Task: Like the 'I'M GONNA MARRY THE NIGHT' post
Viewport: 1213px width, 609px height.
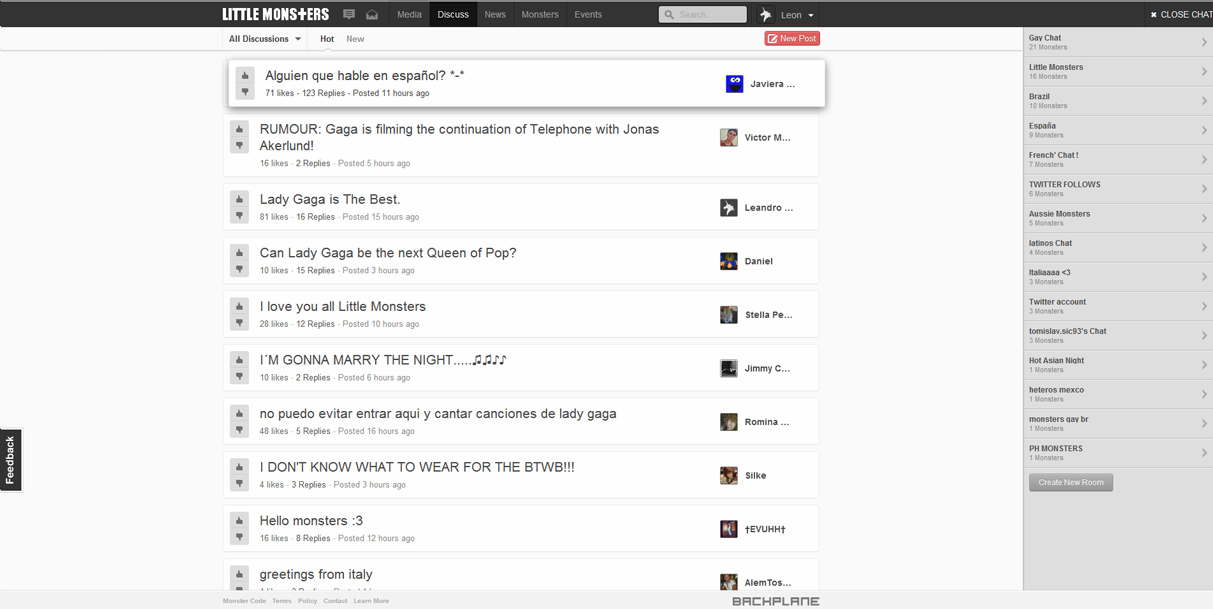Action: pyautogui.click(x=239, y=361)
